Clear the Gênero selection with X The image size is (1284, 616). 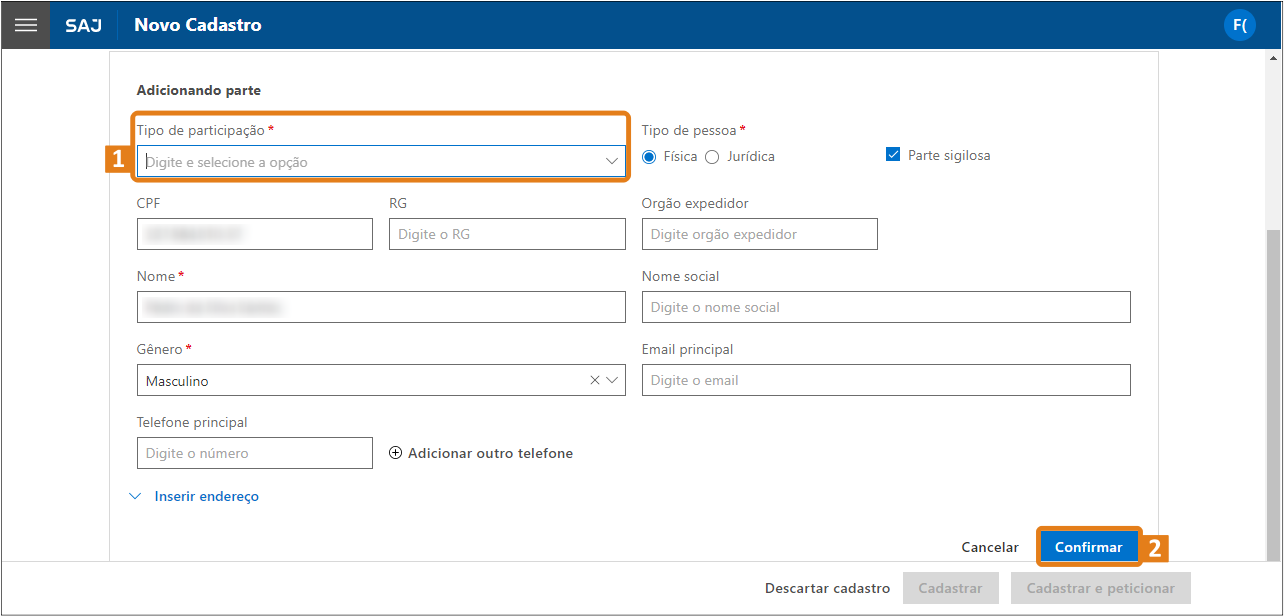pos(595,380)
